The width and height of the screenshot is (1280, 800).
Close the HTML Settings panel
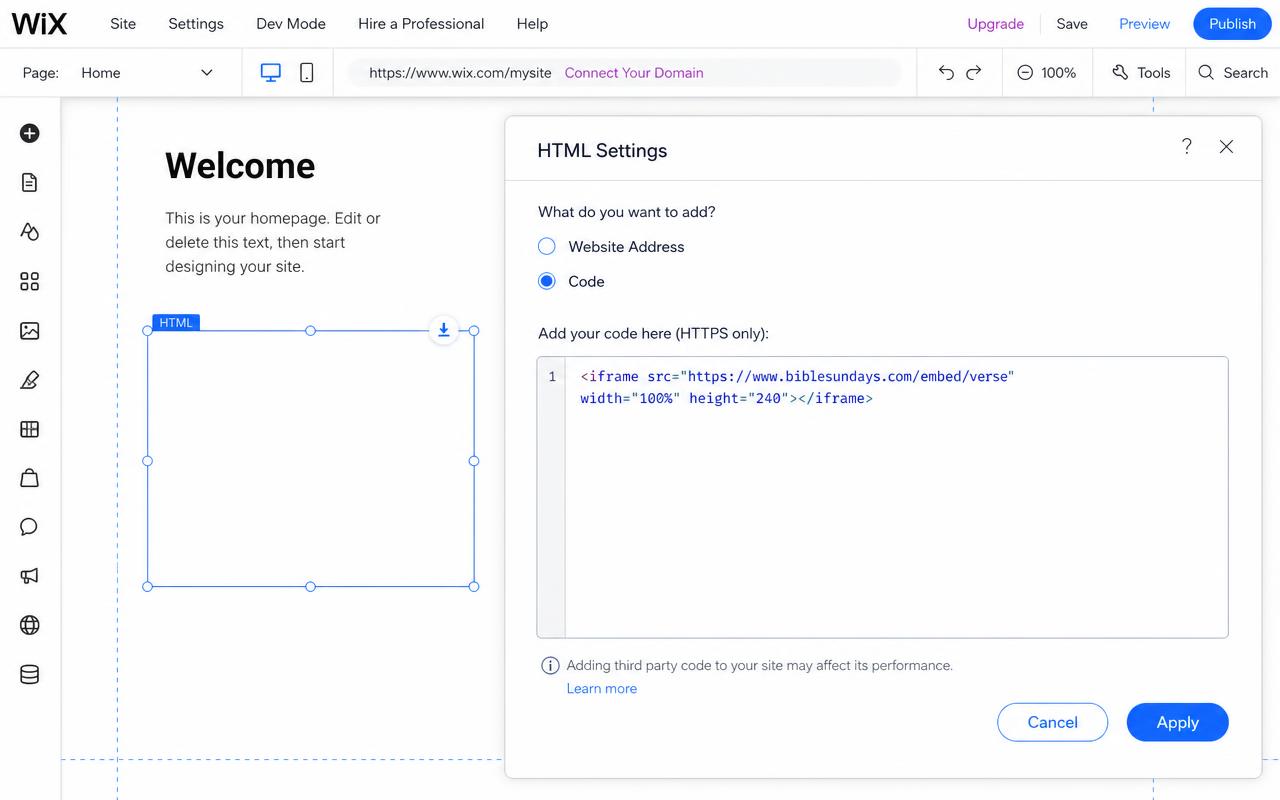coord(1226,147)
